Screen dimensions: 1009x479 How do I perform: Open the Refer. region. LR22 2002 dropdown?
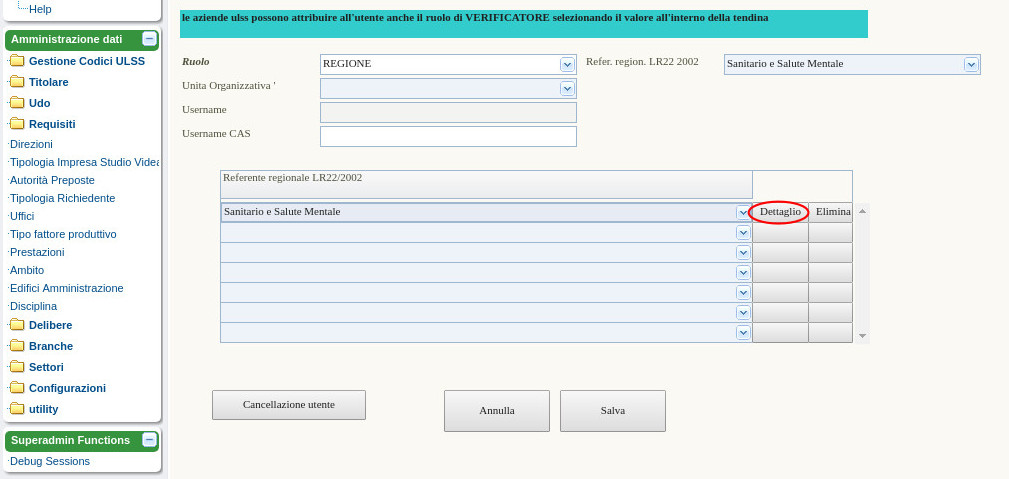coord(970,64)
